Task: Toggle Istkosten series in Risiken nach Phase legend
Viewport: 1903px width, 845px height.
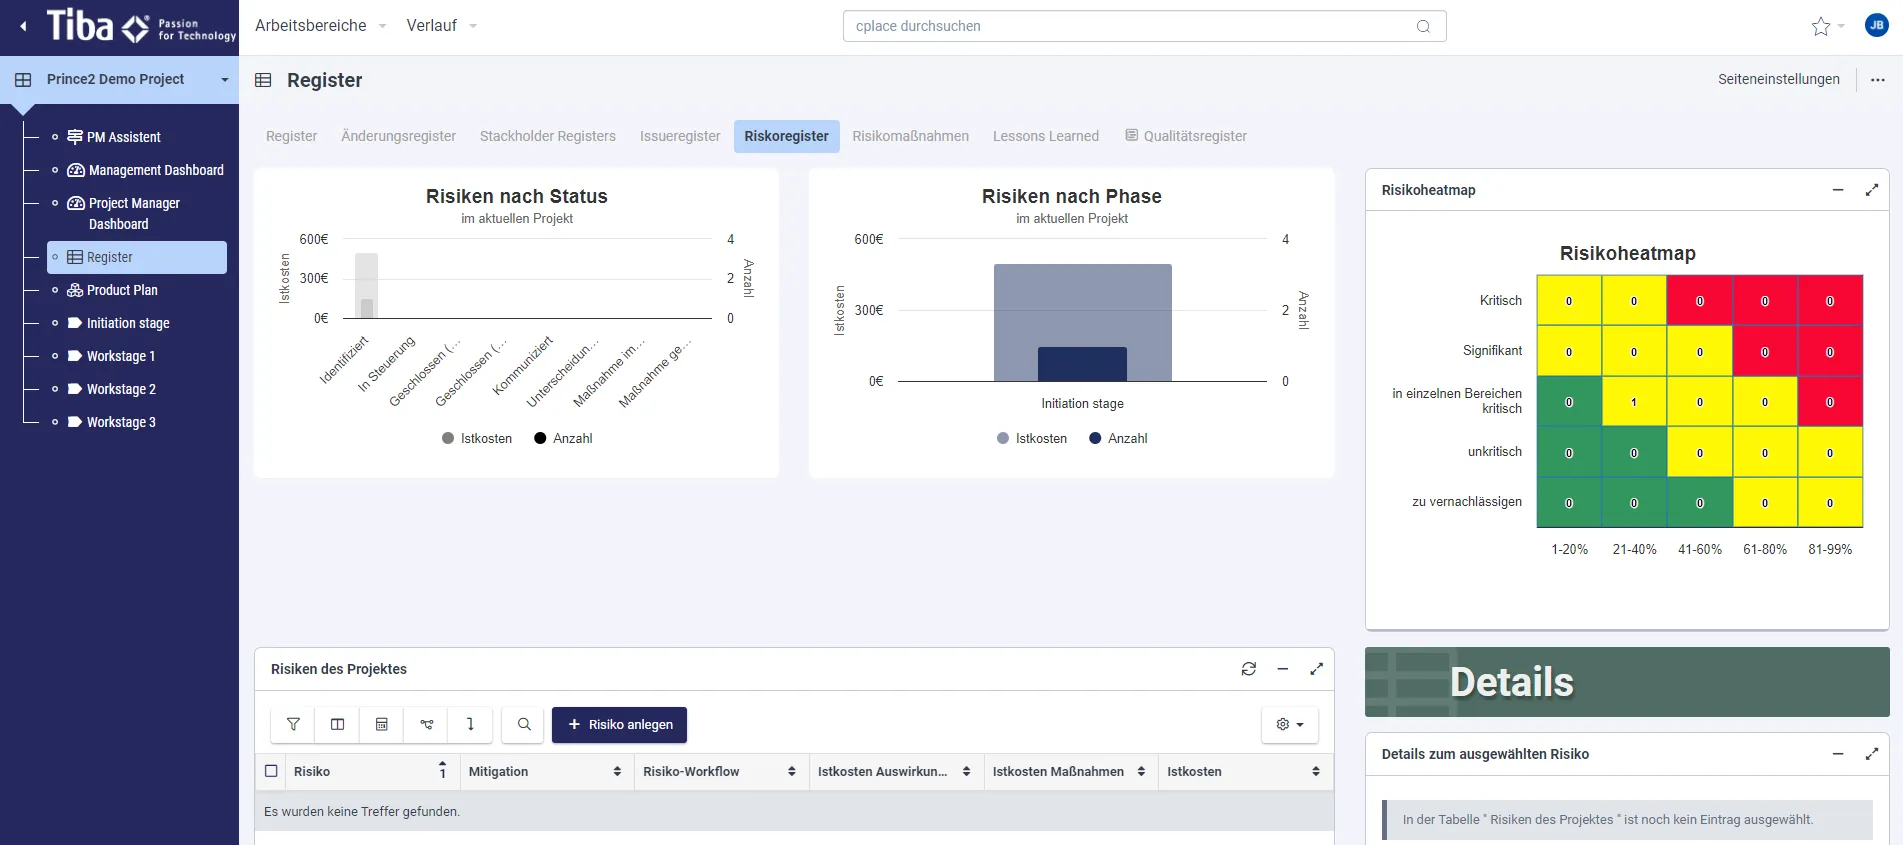Action: coord(1032,438)
